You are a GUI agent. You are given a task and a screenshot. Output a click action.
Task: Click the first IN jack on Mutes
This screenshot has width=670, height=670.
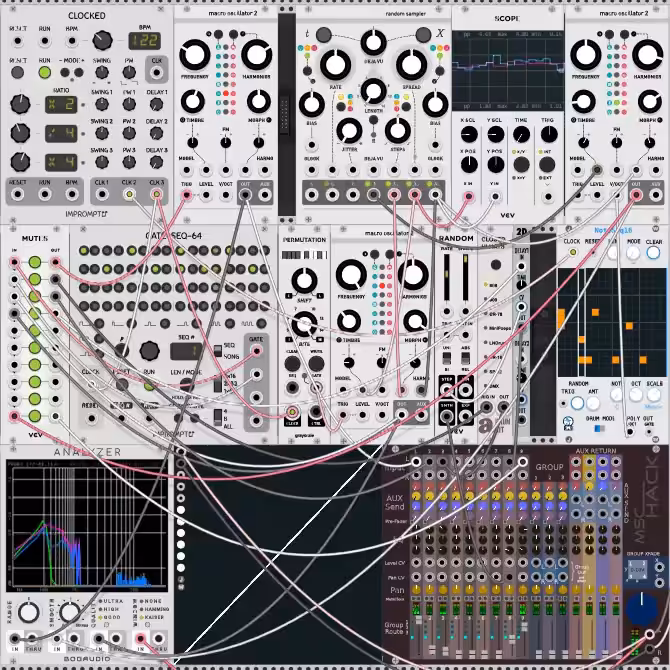click(14, 262)
